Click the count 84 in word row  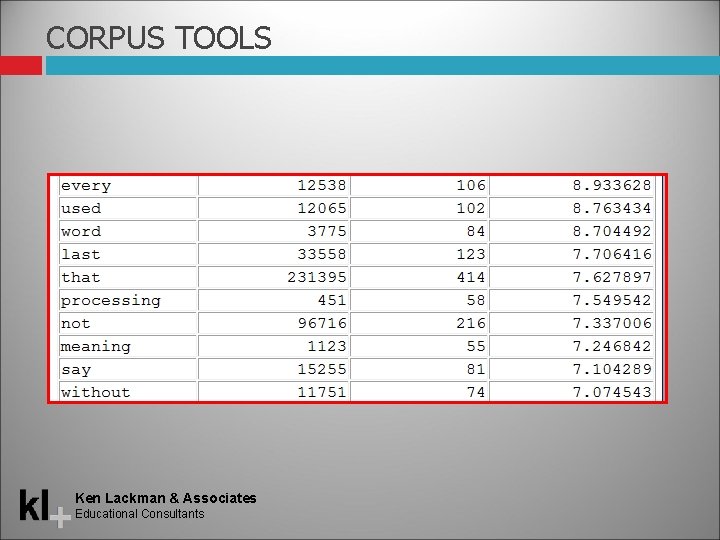tap(476, 231)
